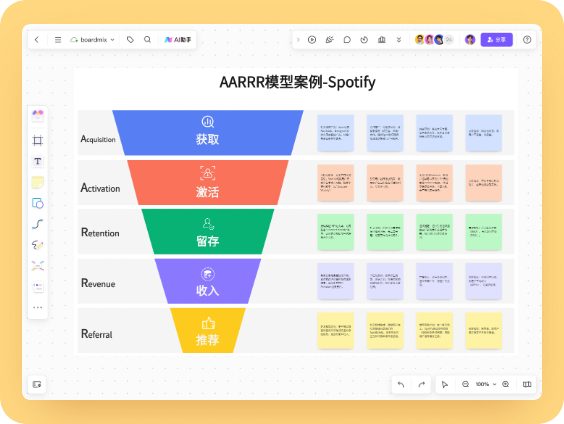
Task: Select the Retention label text
Action: pyautogui.click(x=100, y=233)
